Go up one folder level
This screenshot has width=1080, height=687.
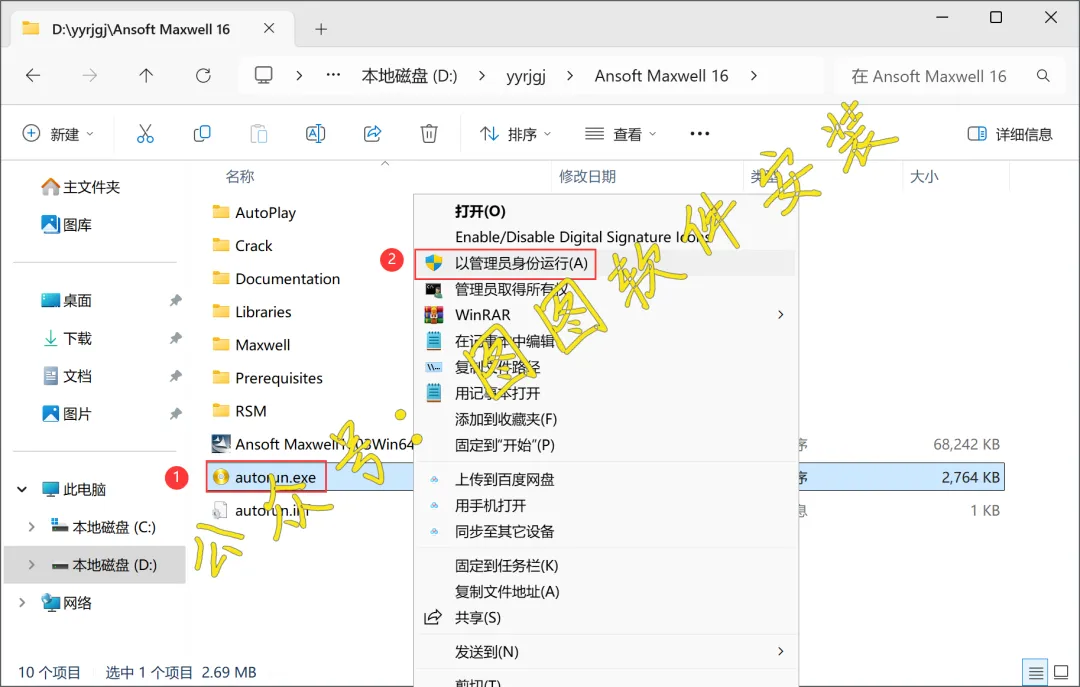pos(146,75)
